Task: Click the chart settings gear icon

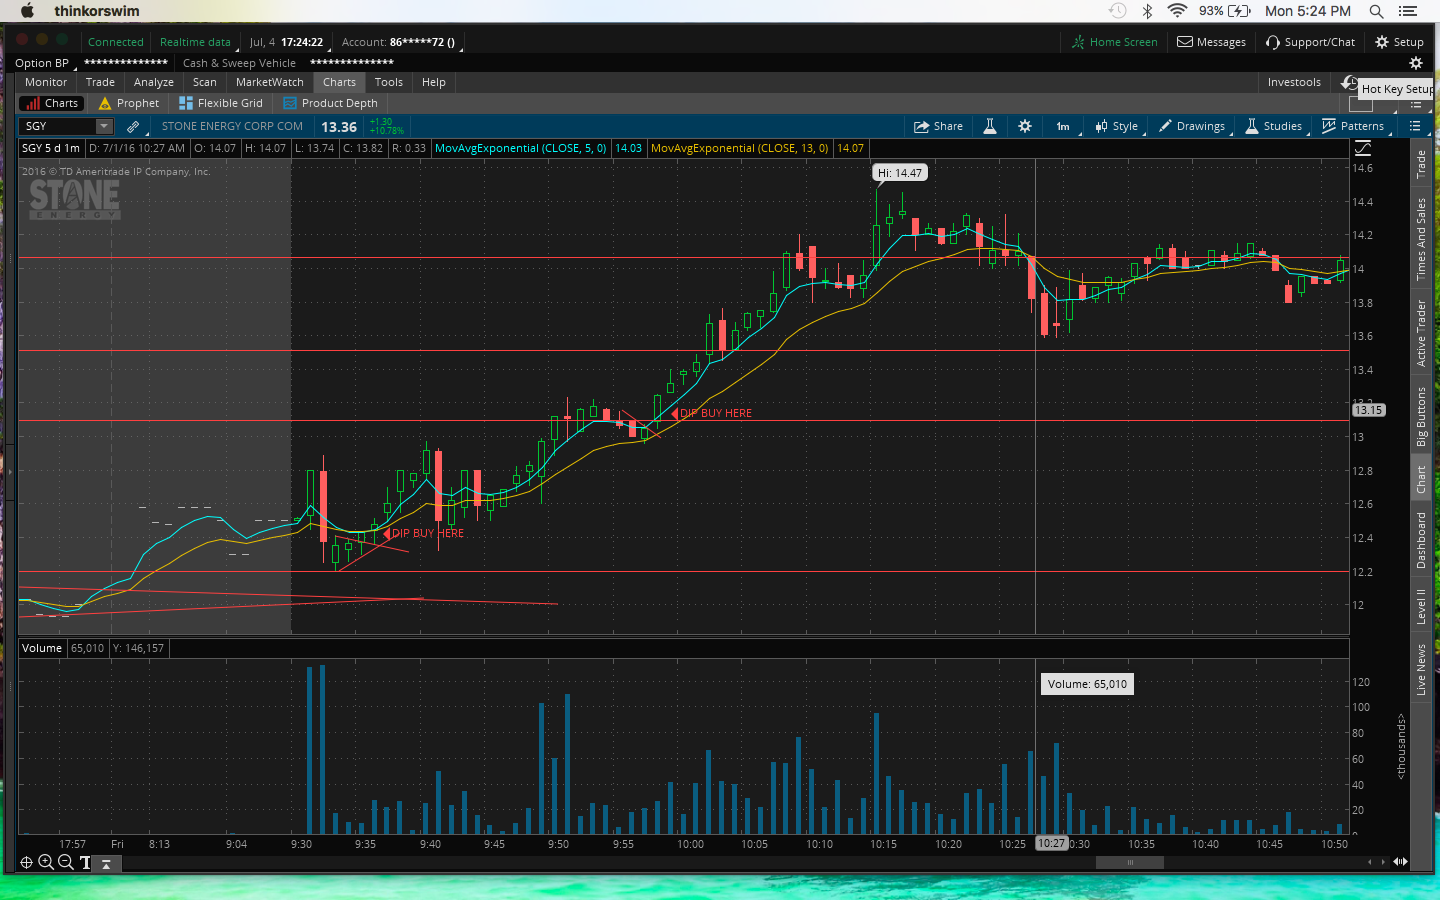Action: pyautogui.click(x=1025, y=126)
